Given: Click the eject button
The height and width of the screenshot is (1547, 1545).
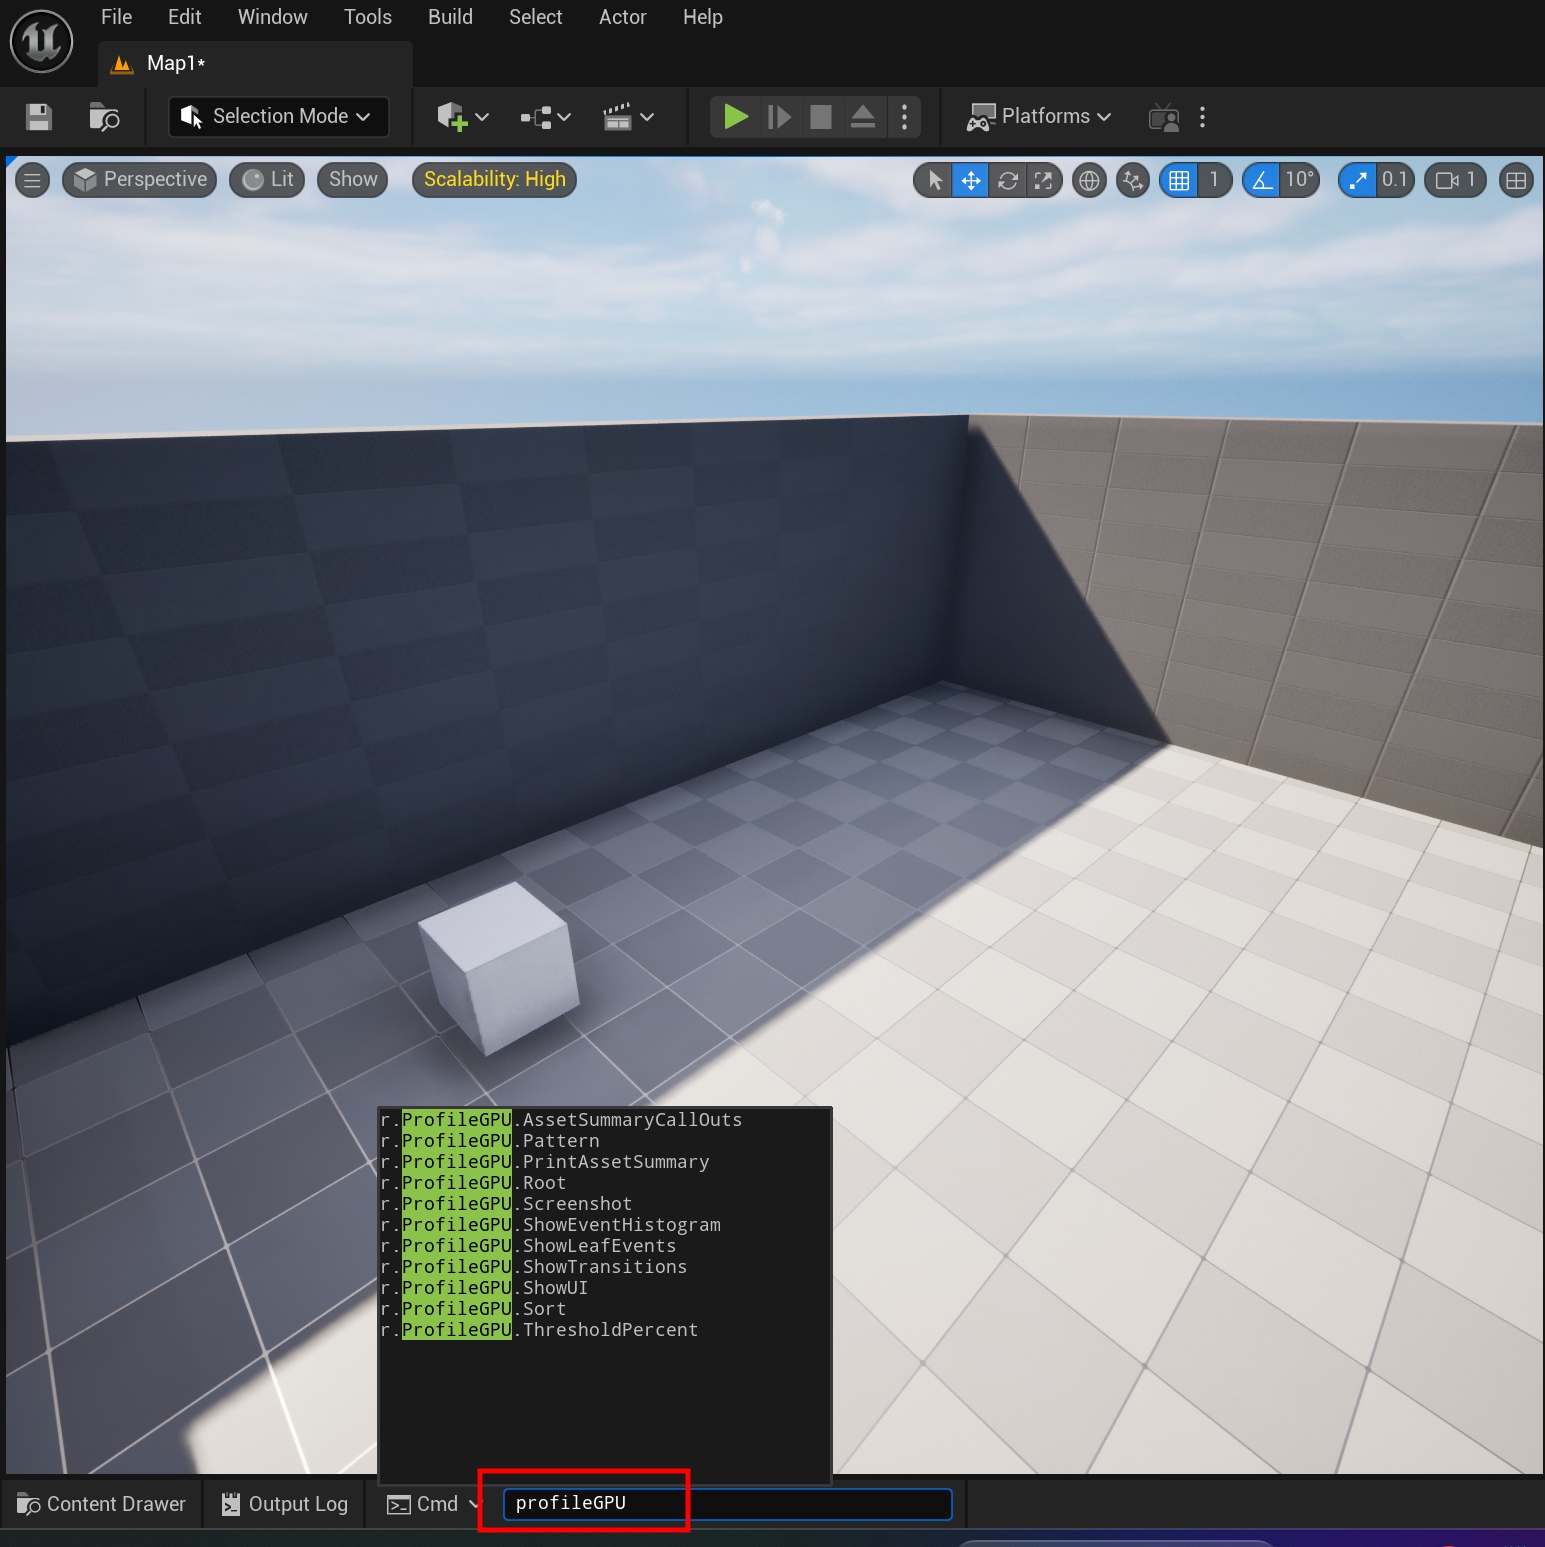Looking at the screenshot, I should point(863,117).
